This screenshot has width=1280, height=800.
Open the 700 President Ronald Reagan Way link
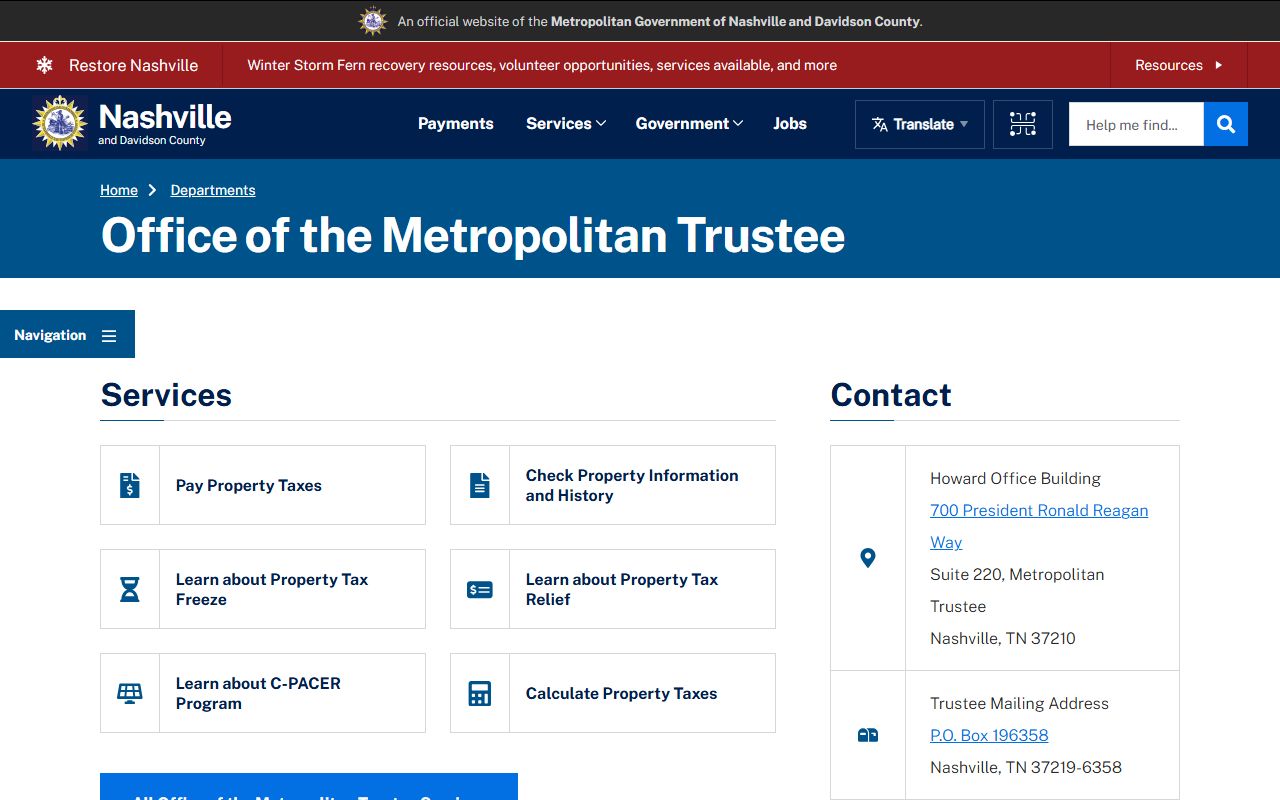[x=1039, y=526]
